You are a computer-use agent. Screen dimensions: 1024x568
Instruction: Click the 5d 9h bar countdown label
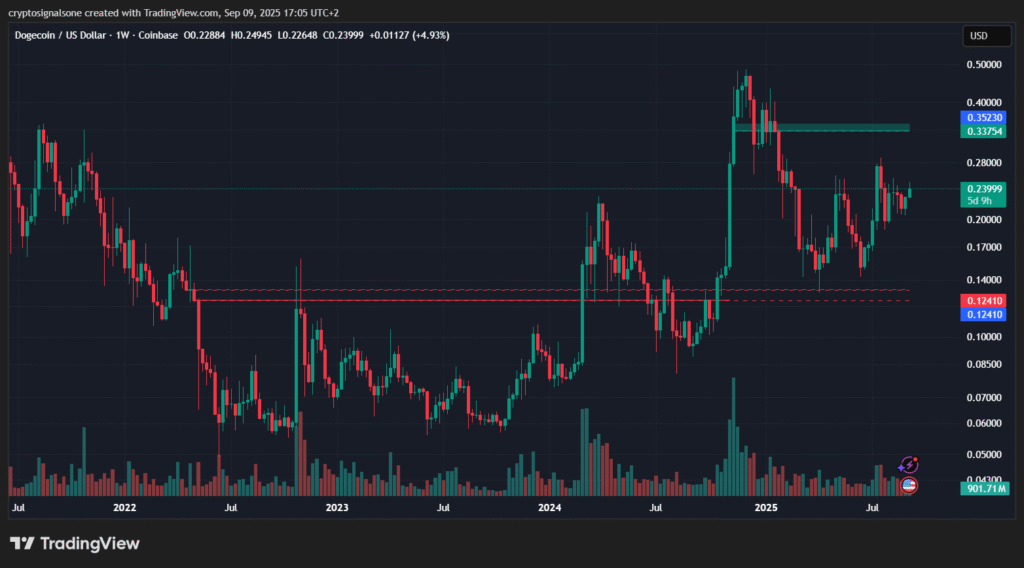pos(979,201)
